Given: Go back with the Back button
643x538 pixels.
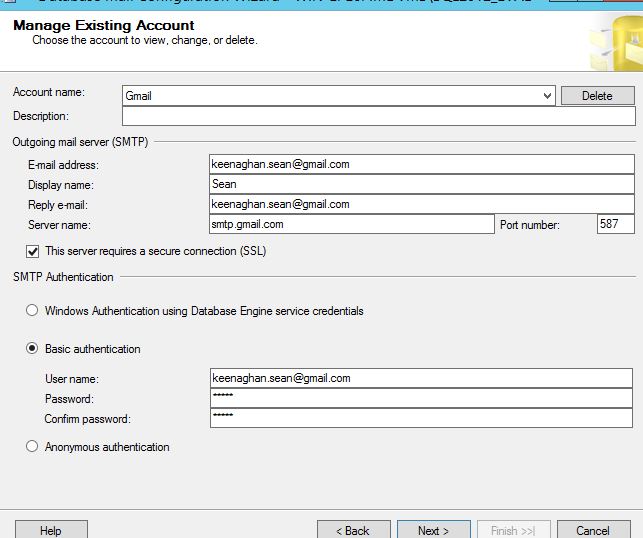Looking at the screenshot, I should point(353,530).
